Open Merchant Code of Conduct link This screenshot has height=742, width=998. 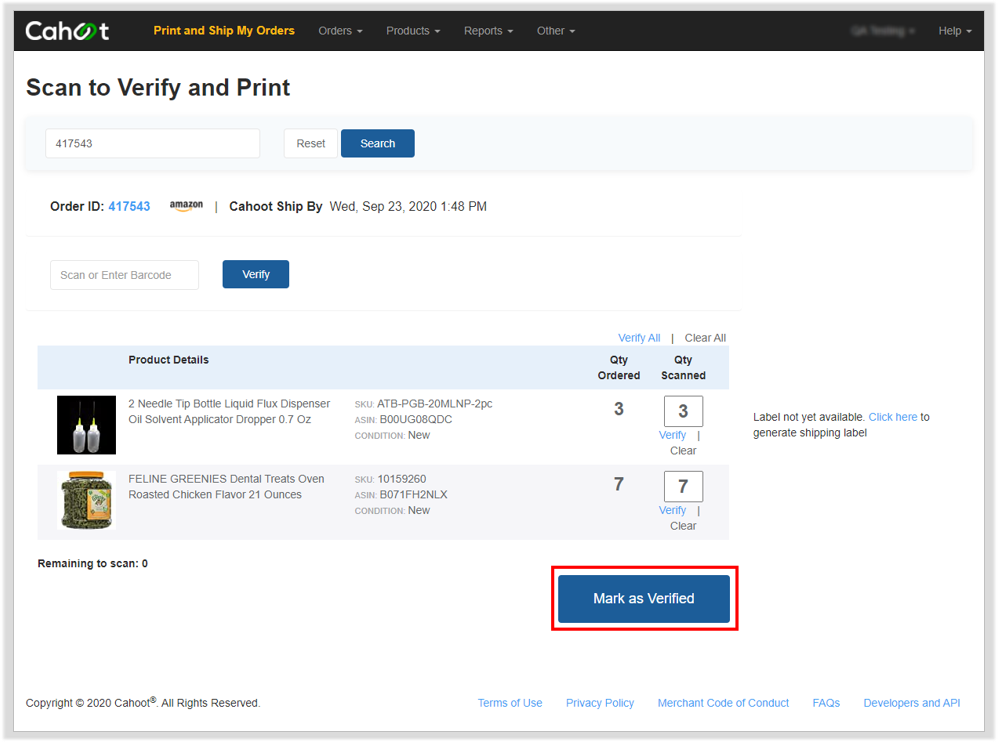pyautogui.click(x=723, y=703)
